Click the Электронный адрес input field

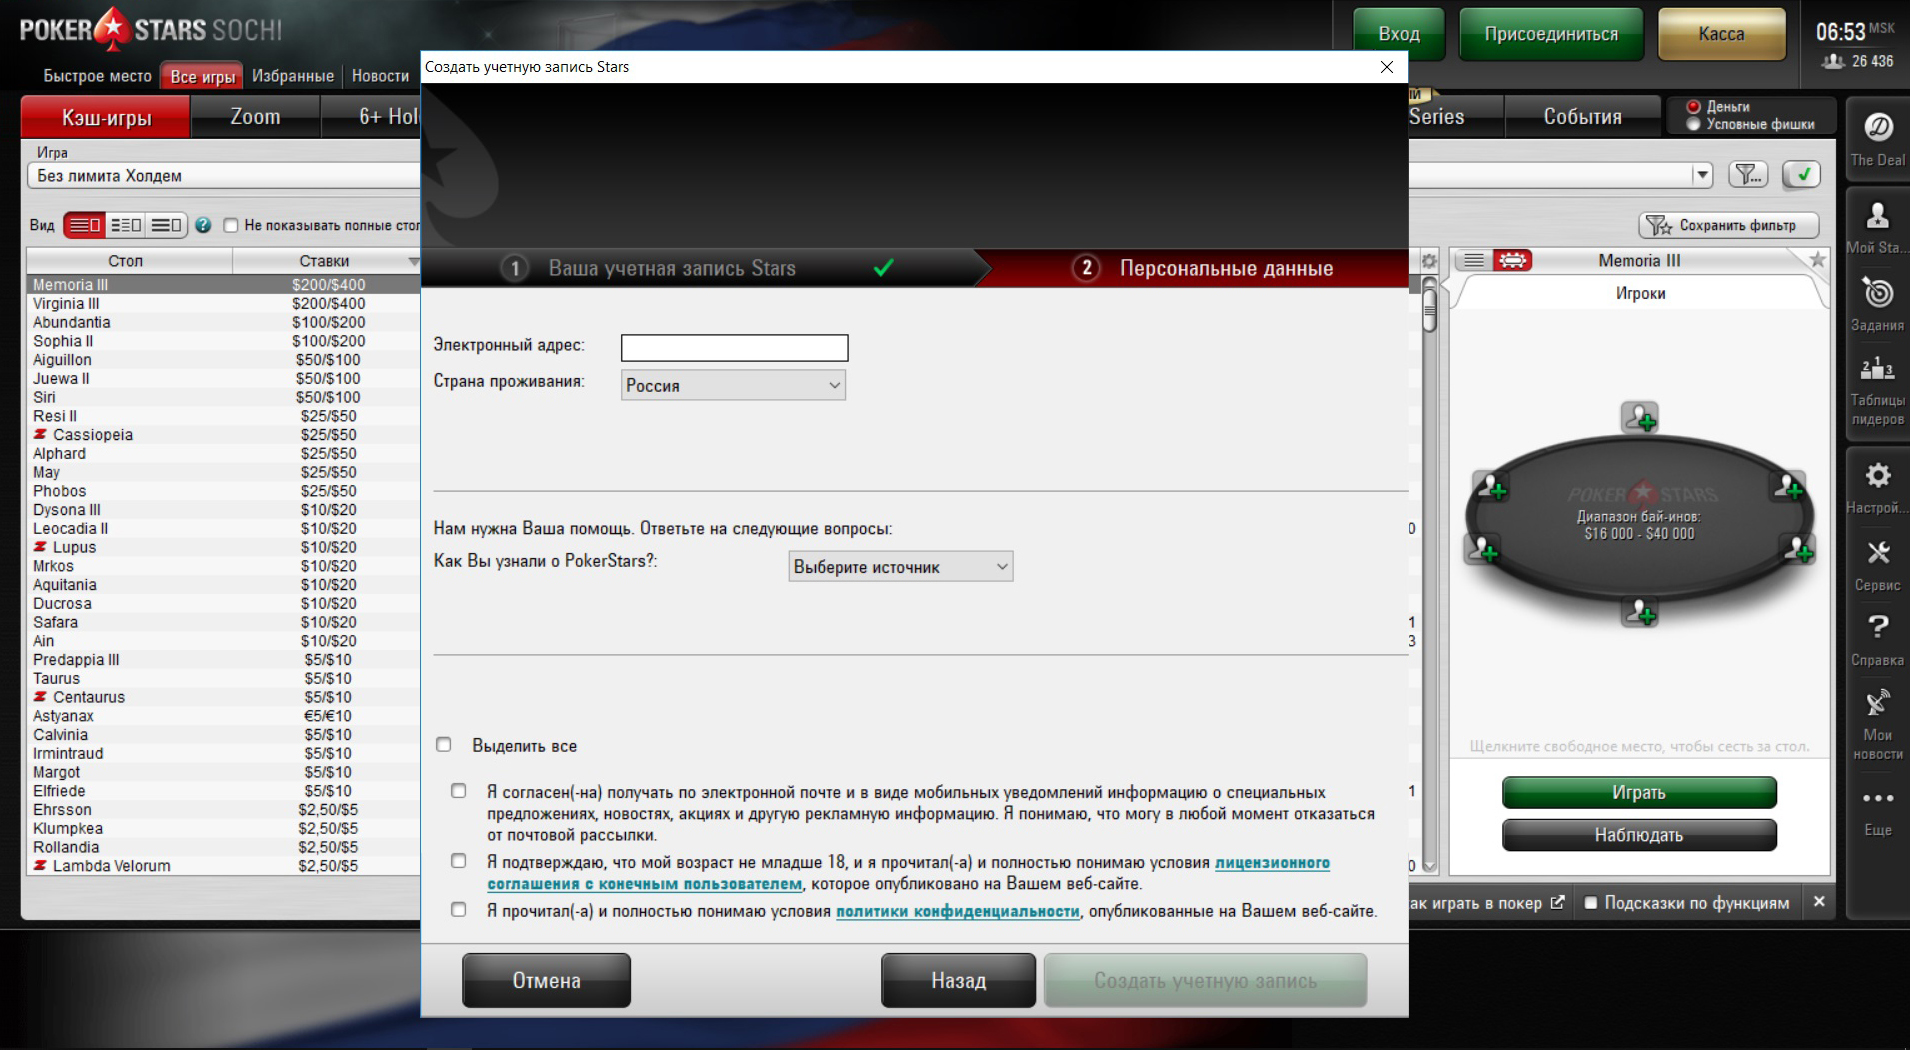click(x=734, y=347)
